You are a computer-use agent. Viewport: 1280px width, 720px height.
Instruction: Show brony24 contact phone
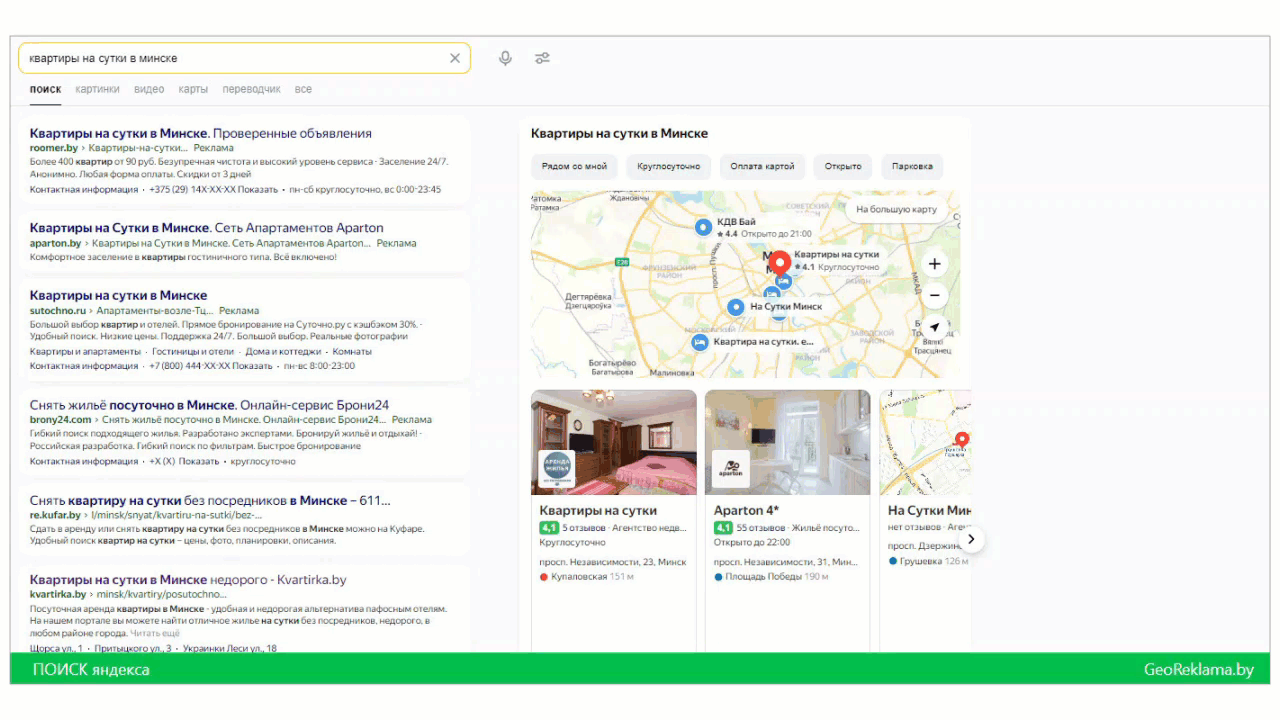click(x=199, y=461)
